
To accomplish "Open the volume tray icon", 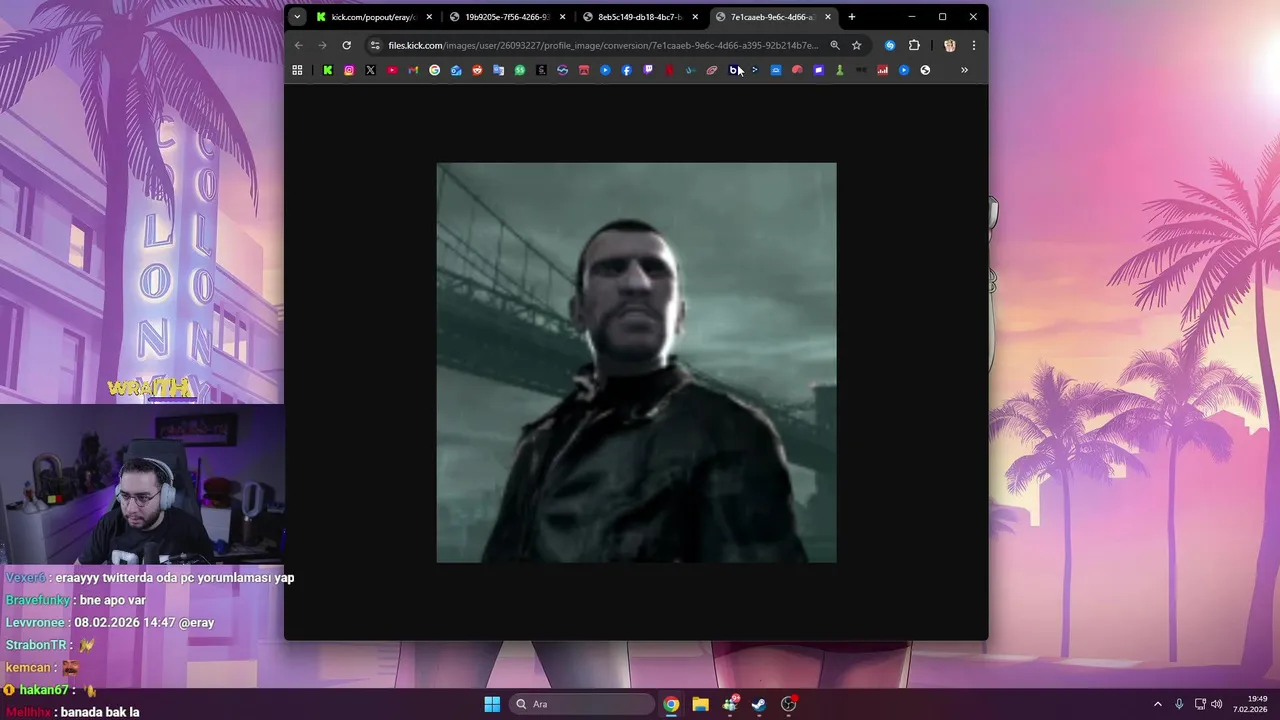I will [x=1217, y=704].
